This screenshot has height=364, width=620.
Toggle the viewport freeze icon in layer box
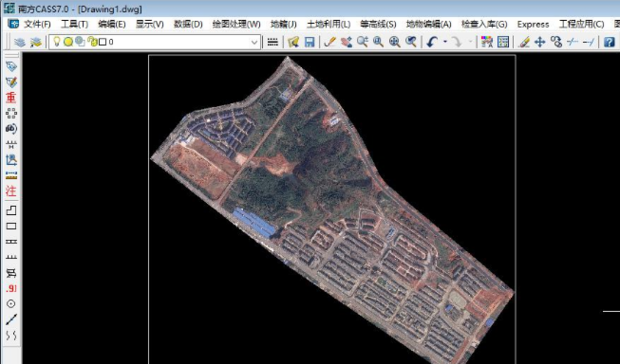tap(80, 41)
